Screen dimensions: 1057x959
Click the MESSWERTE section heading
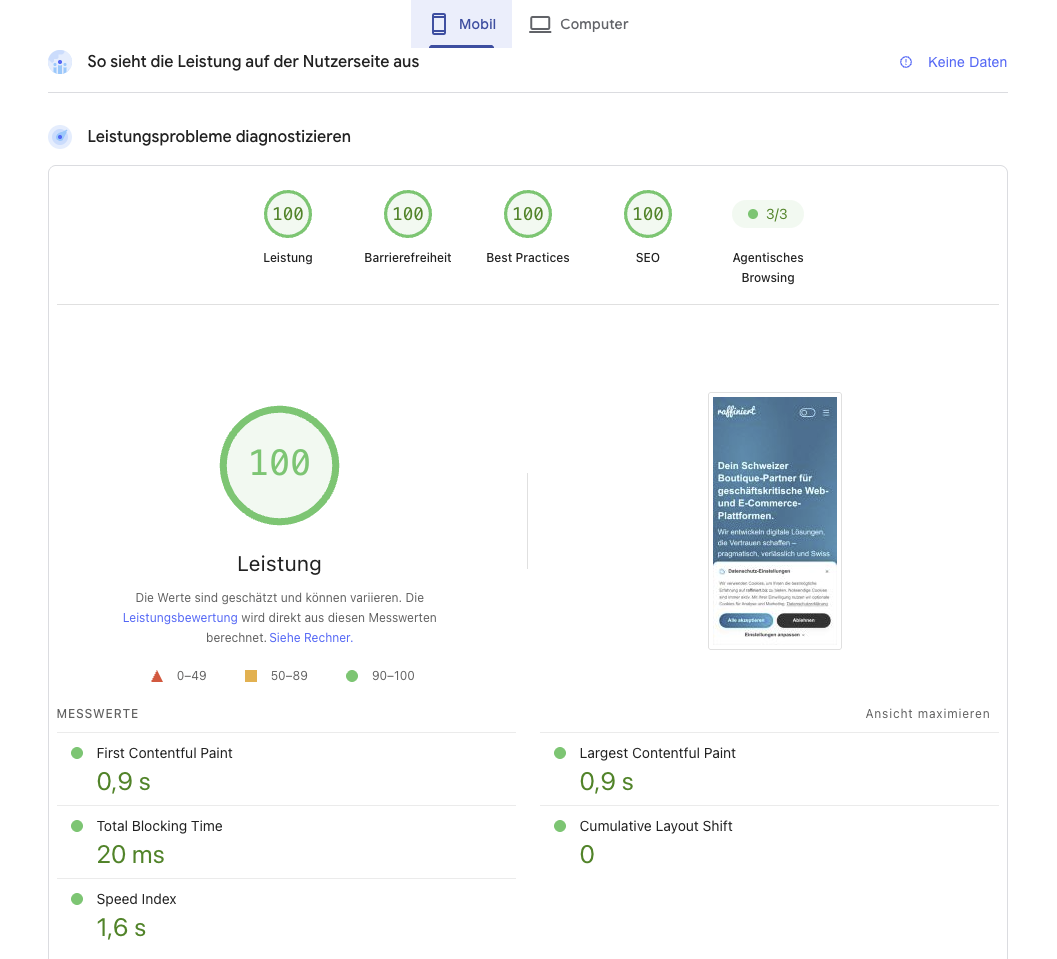[98, 714]
